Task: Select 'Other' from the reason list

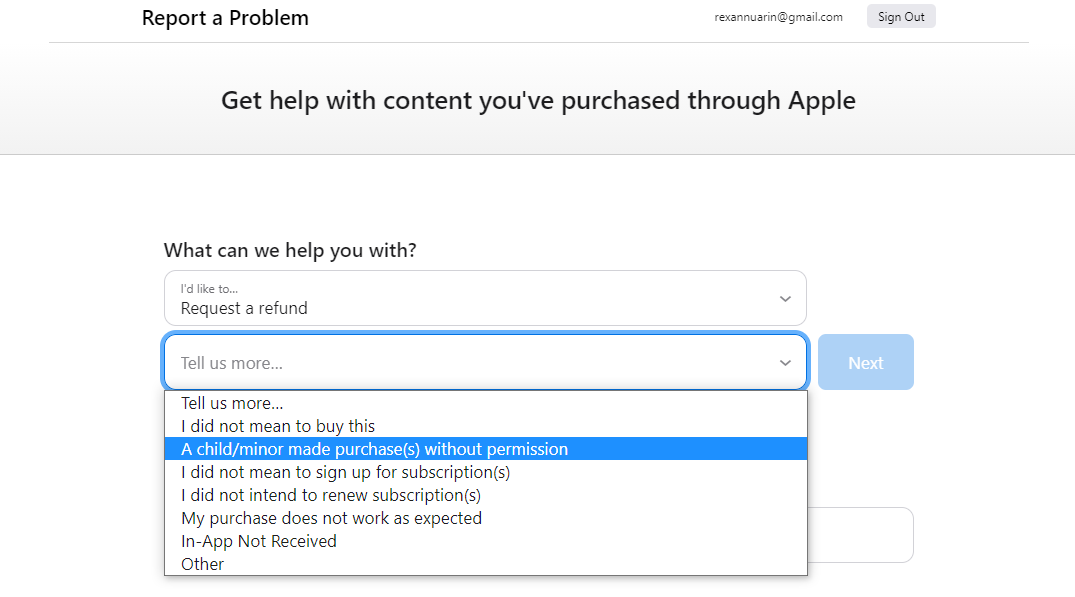Action: [202, 564]
